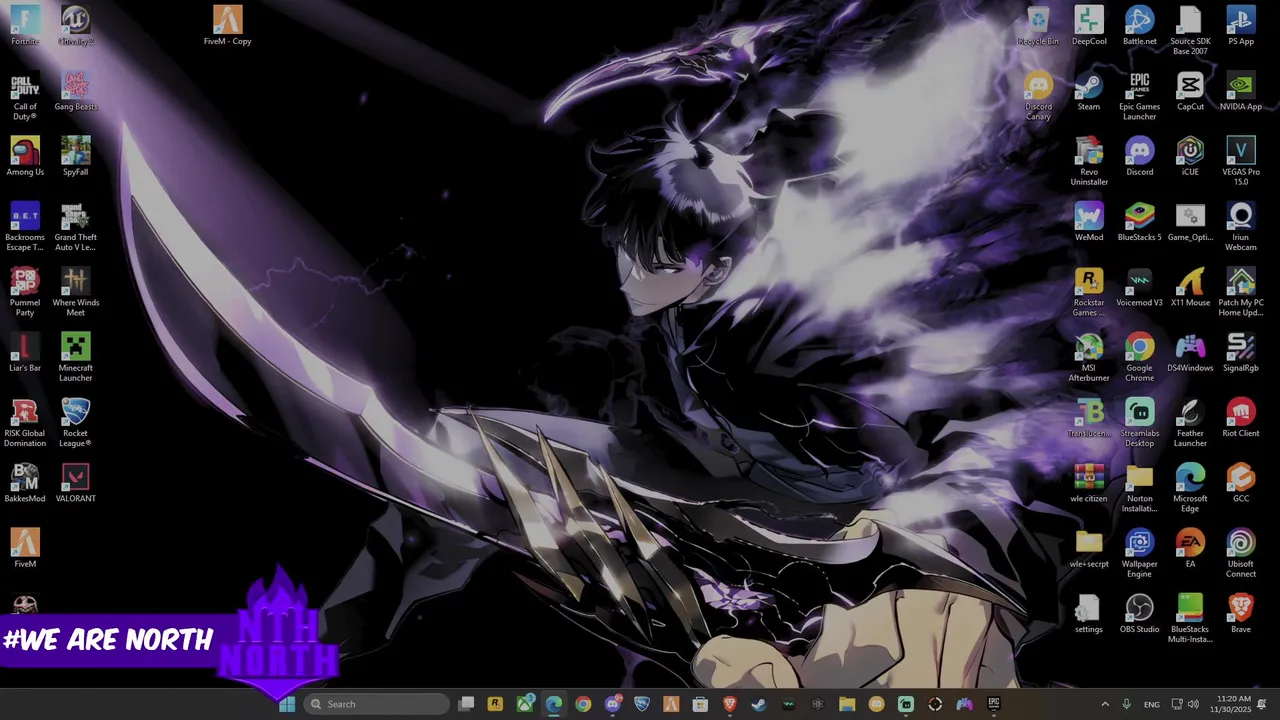Select the Ubisoft Connect shortcut
Image resolution: width=1280 pixels, height=720 pixels.
(x=1241, y=553)
